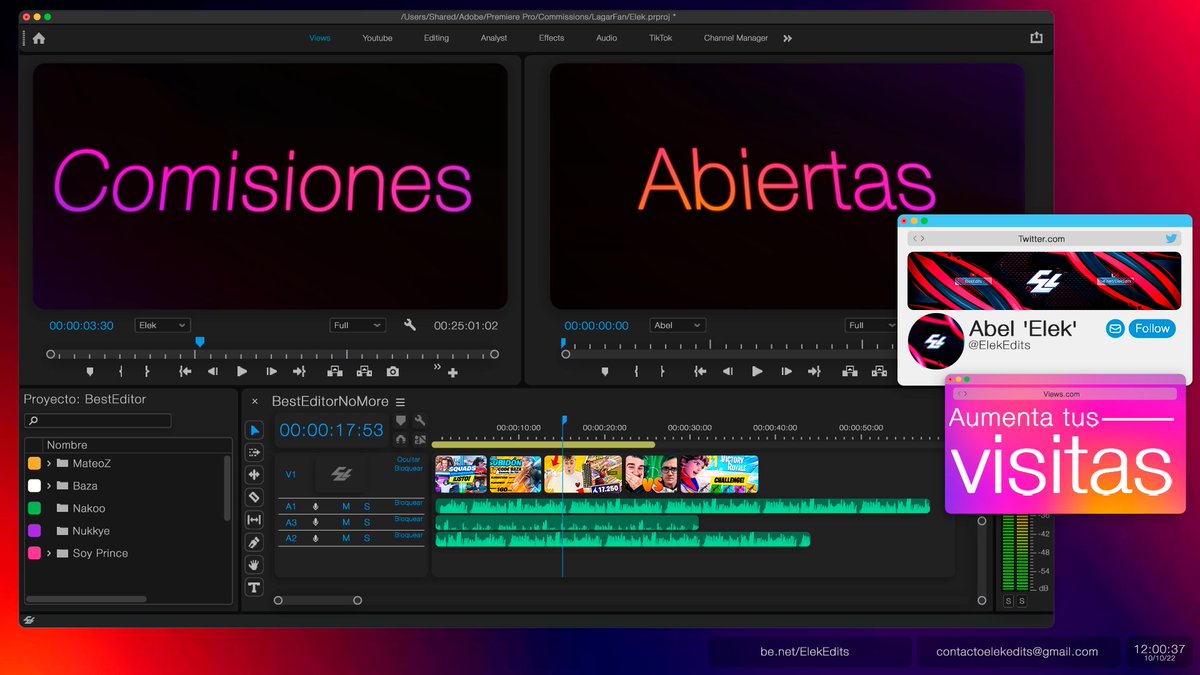Image resolution: width=1200 pixels, height=675 pixels.
Task: Mute audio track A2
Action: pyautogui.click(x=346, y=538)
